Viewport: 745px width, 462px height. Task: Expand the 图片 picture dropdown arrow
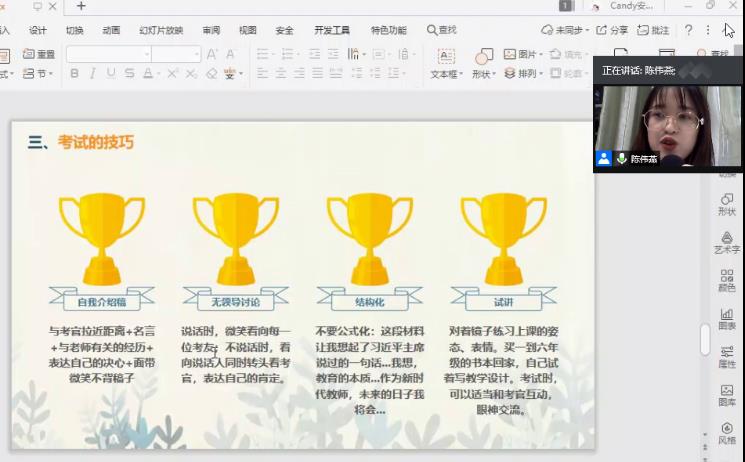(x=543, y=54)
